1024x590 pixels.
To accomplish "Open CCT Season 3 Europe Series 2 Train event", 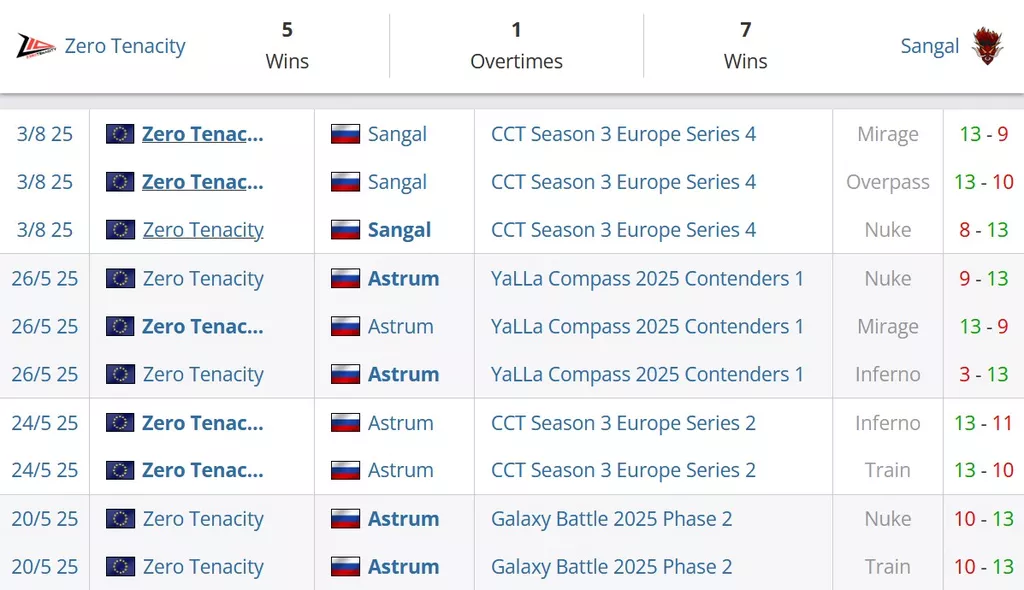I will pos(623,470).
